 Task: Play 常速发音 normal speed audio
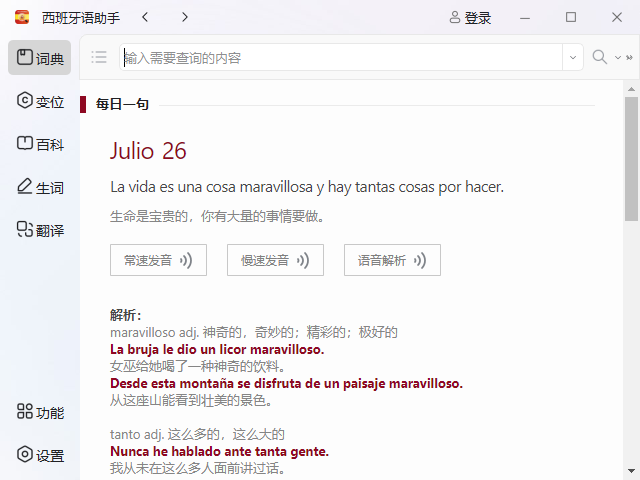click(158, 260)
